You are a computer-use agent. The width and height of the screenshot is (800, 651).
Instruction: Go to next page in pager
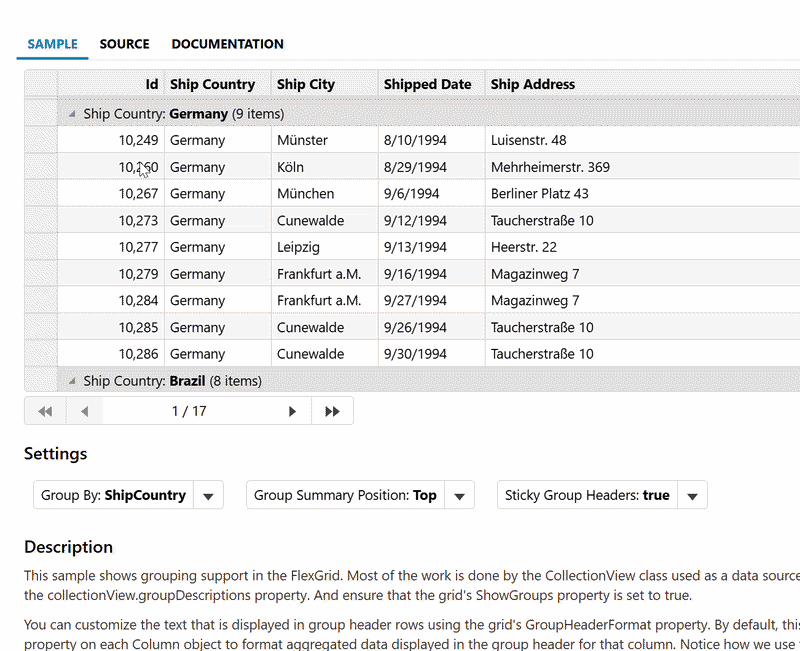click(292, 411)
